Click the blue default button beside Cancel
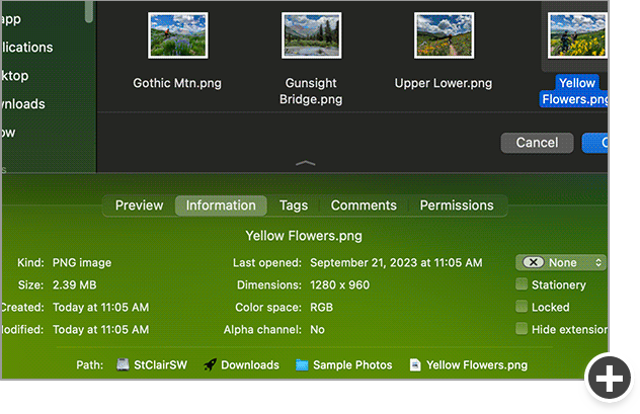The image size is (640, 414). tap(595, 143)
